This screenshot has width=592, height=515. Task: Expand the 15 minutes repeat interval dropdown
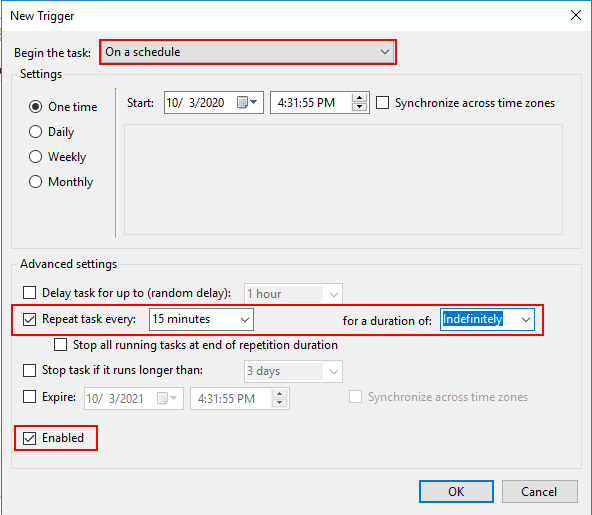tap(201, 319)
